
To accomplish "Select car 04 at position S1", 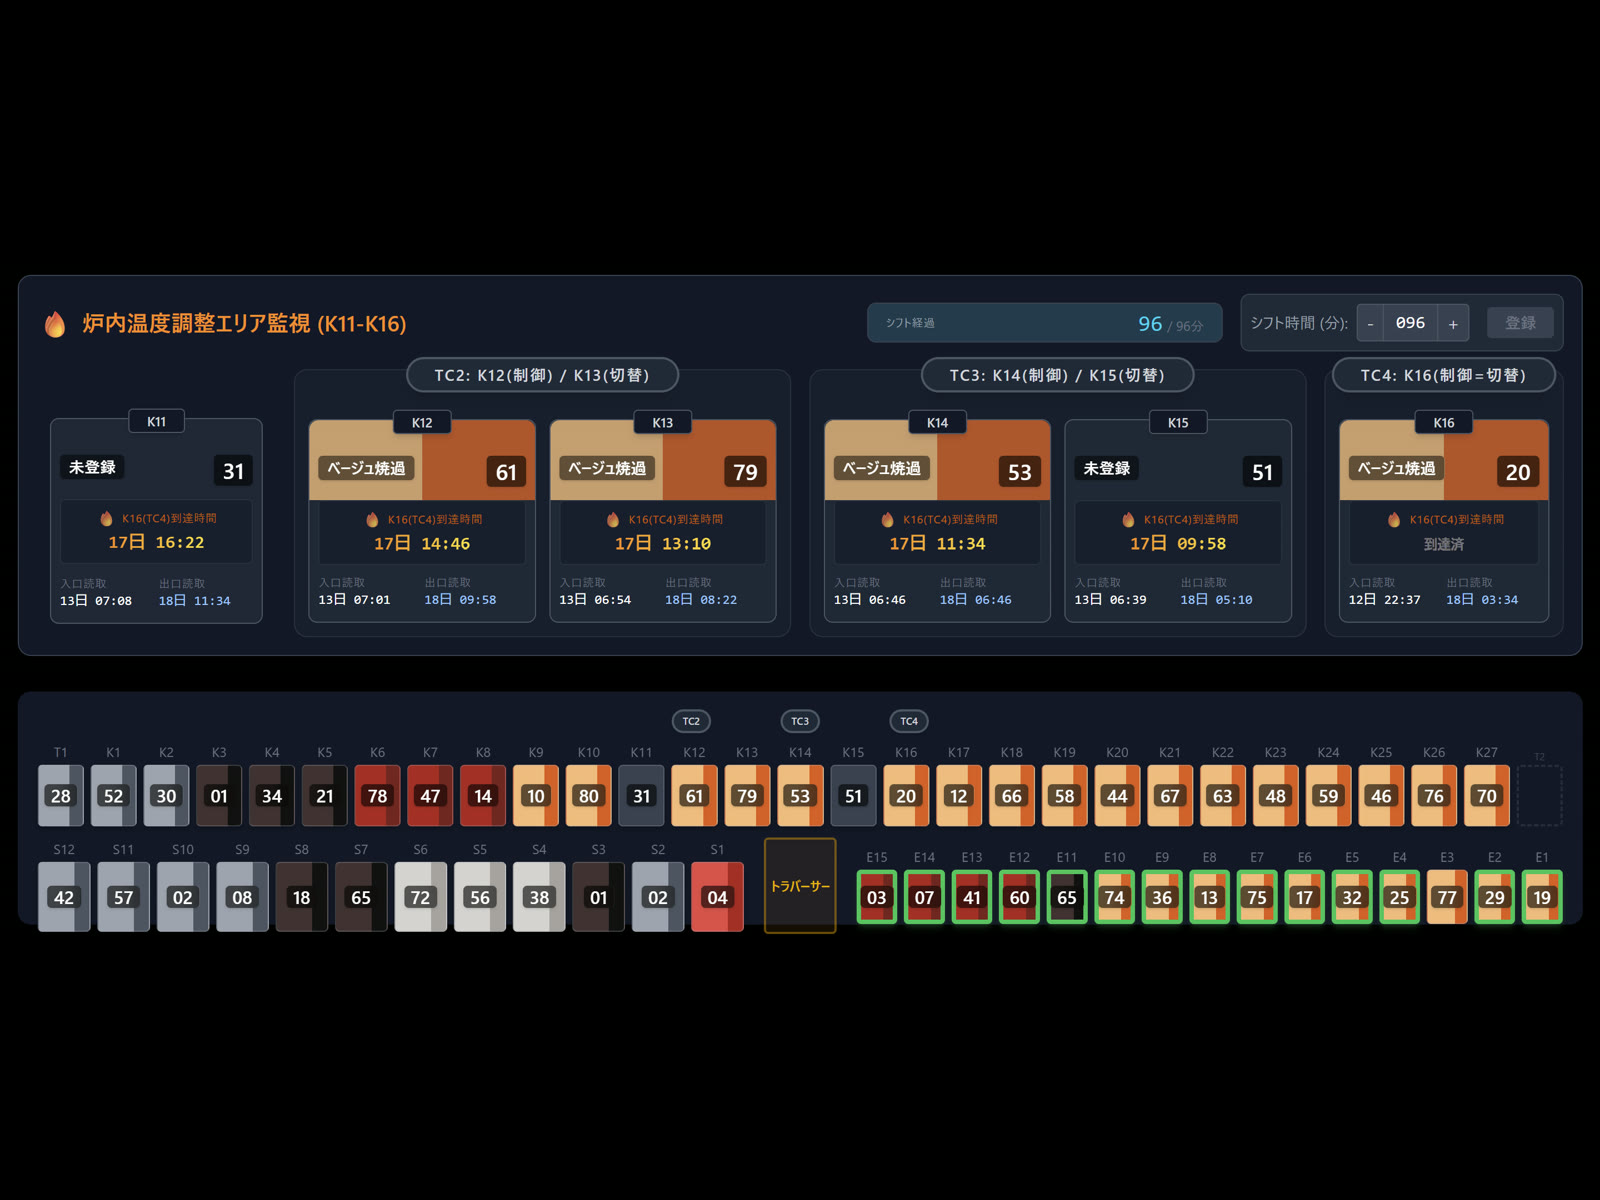I will tap(717, 897).
